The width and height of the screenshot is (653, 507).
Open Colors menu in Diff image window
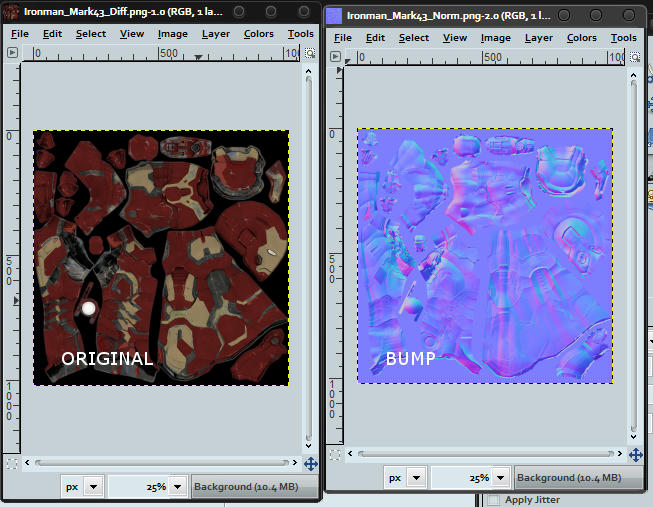click(258, 34)
